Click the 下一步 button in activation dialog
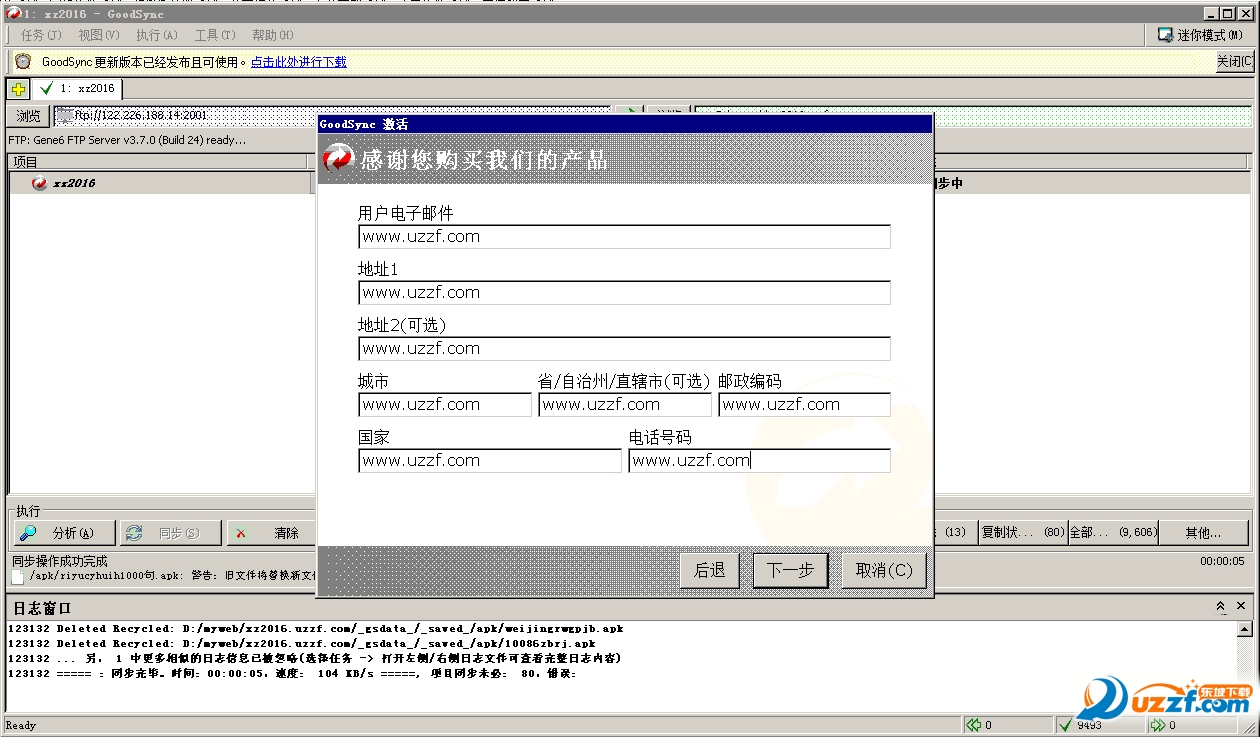Screen dimensions: 1260x737 point(790,571)
